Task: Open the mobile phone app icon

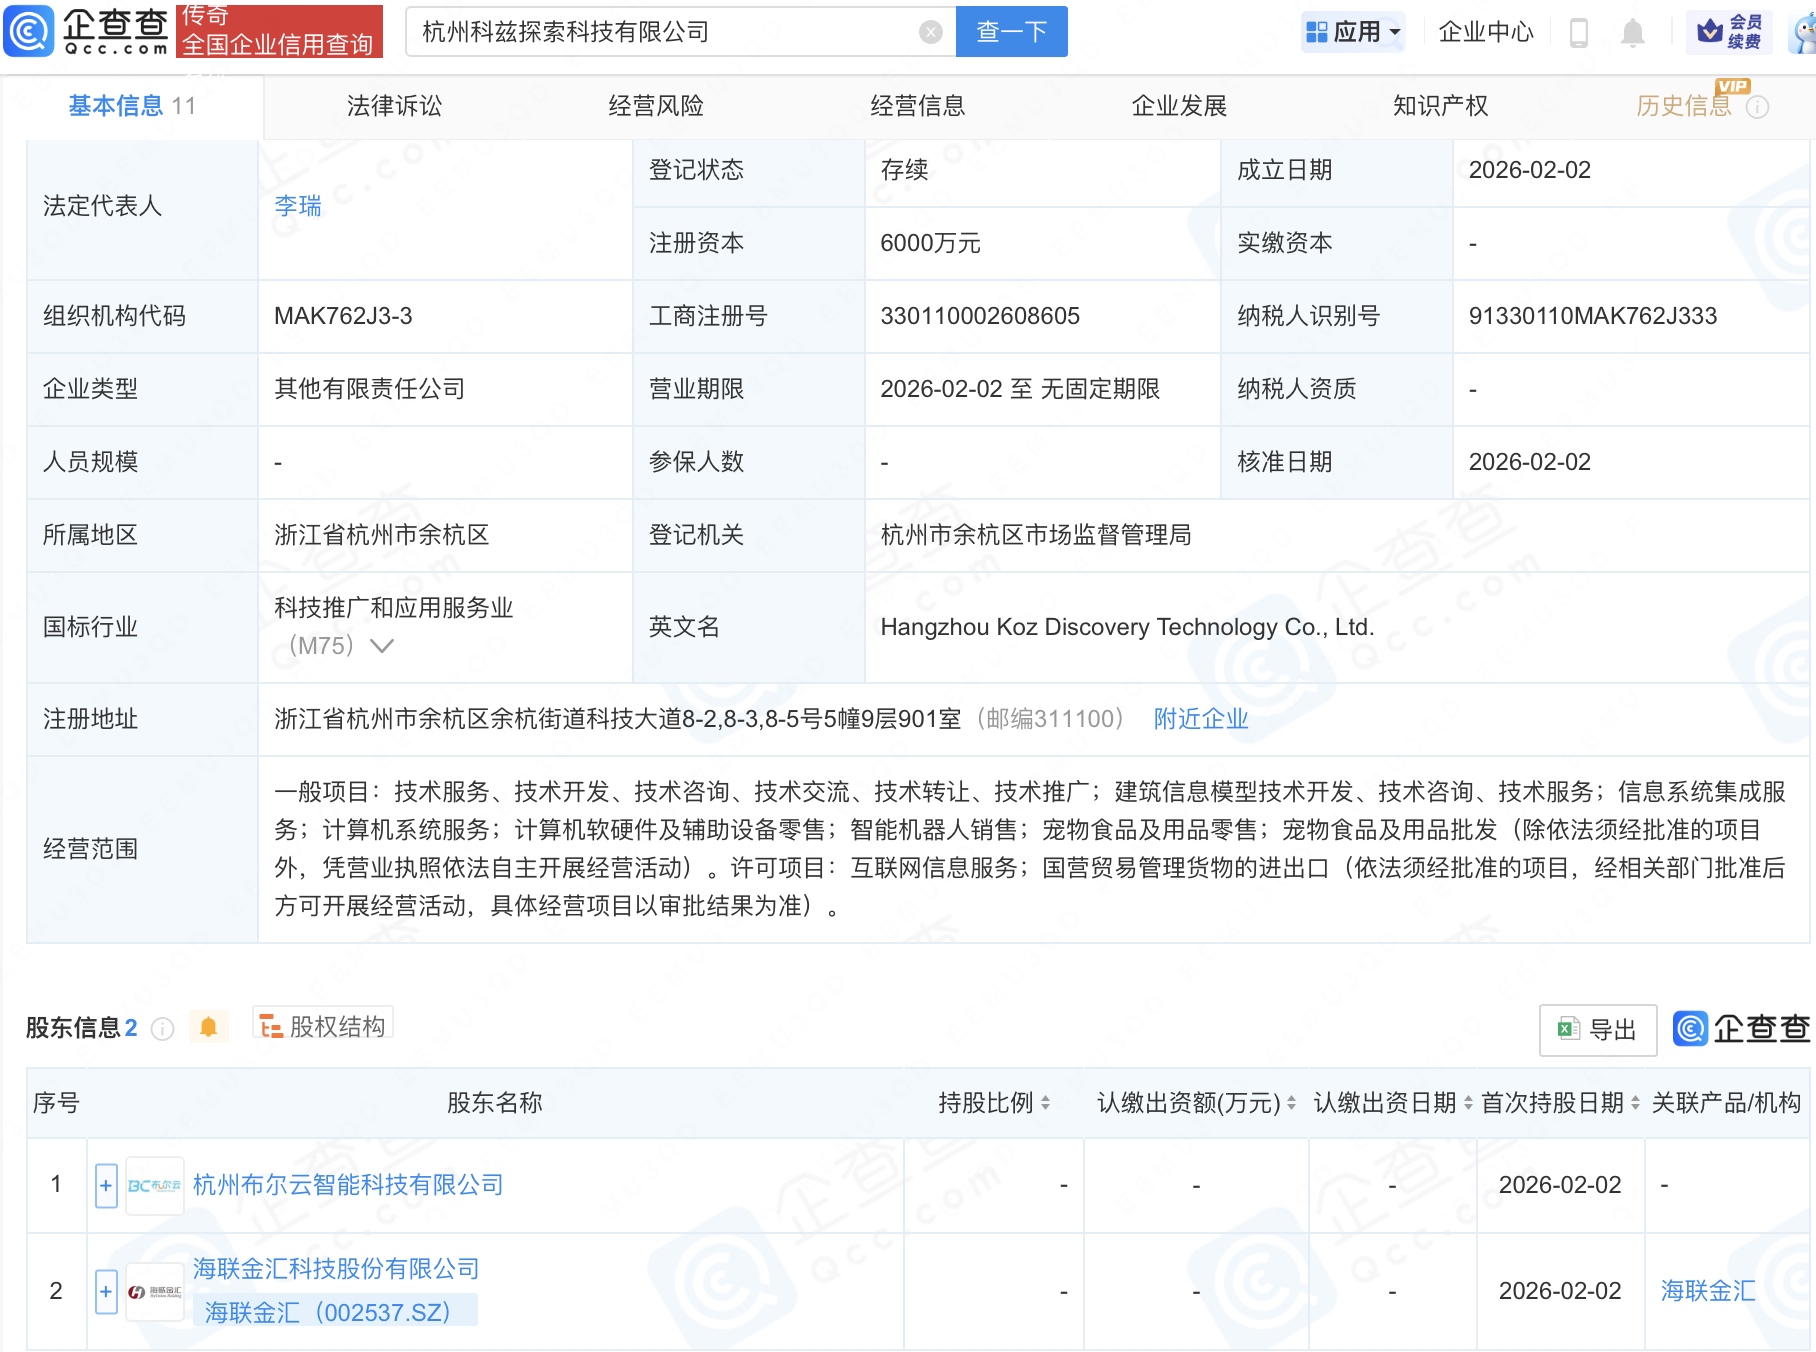Action: [1579, 33]
